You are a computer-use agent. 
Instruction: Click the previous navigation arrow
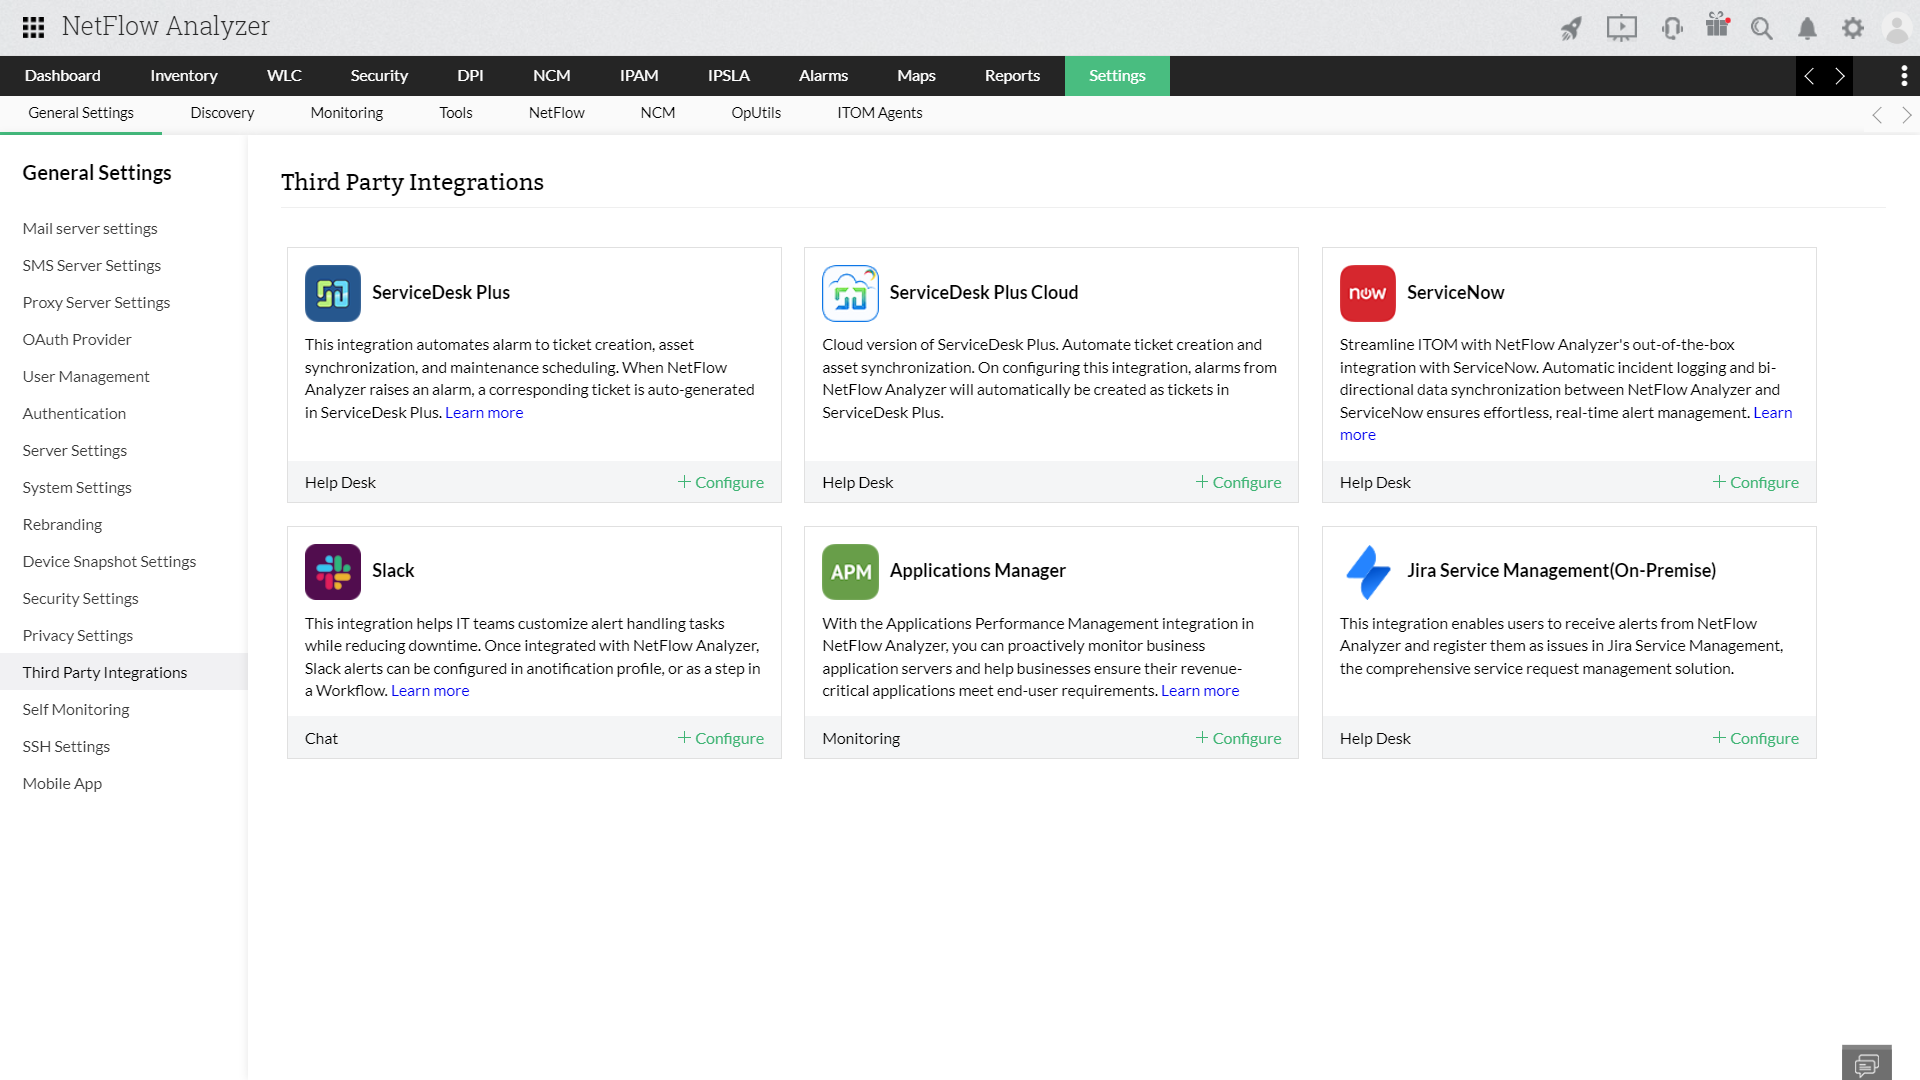point(1809,75)
